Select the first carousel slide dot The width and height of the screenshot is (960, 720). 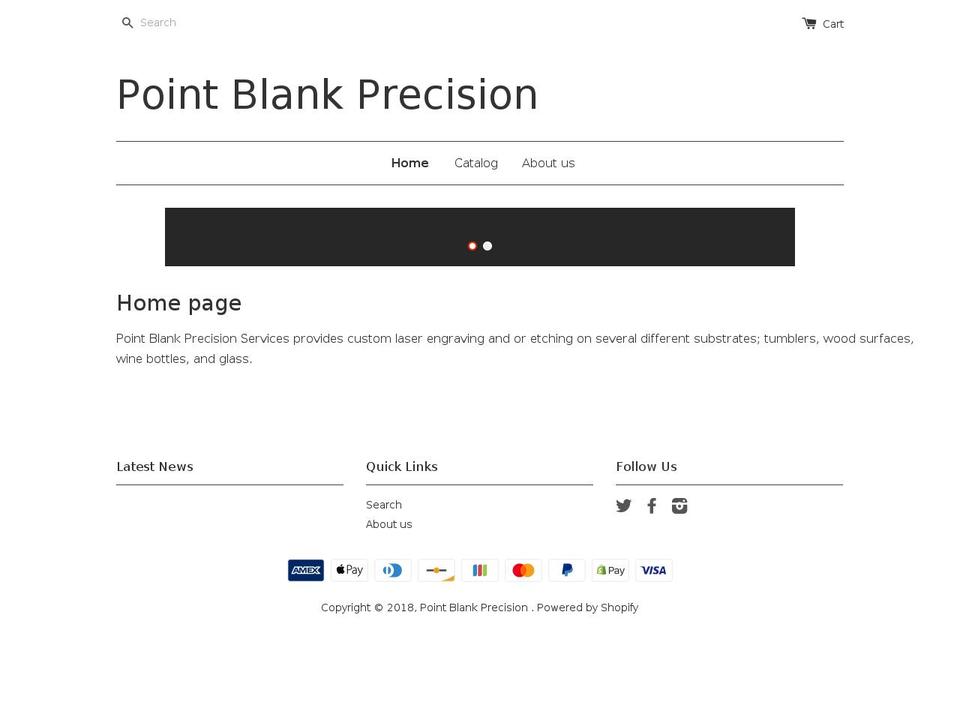pyautogui.click(x=472, y=245)
